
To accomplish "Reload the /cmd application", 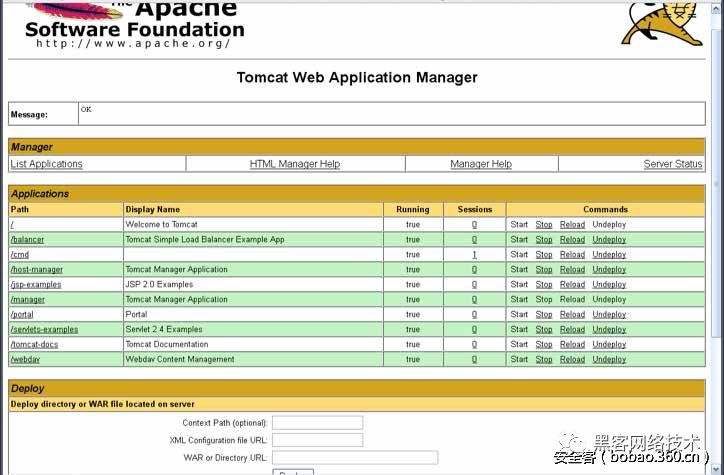I will (x=573, y=254).
